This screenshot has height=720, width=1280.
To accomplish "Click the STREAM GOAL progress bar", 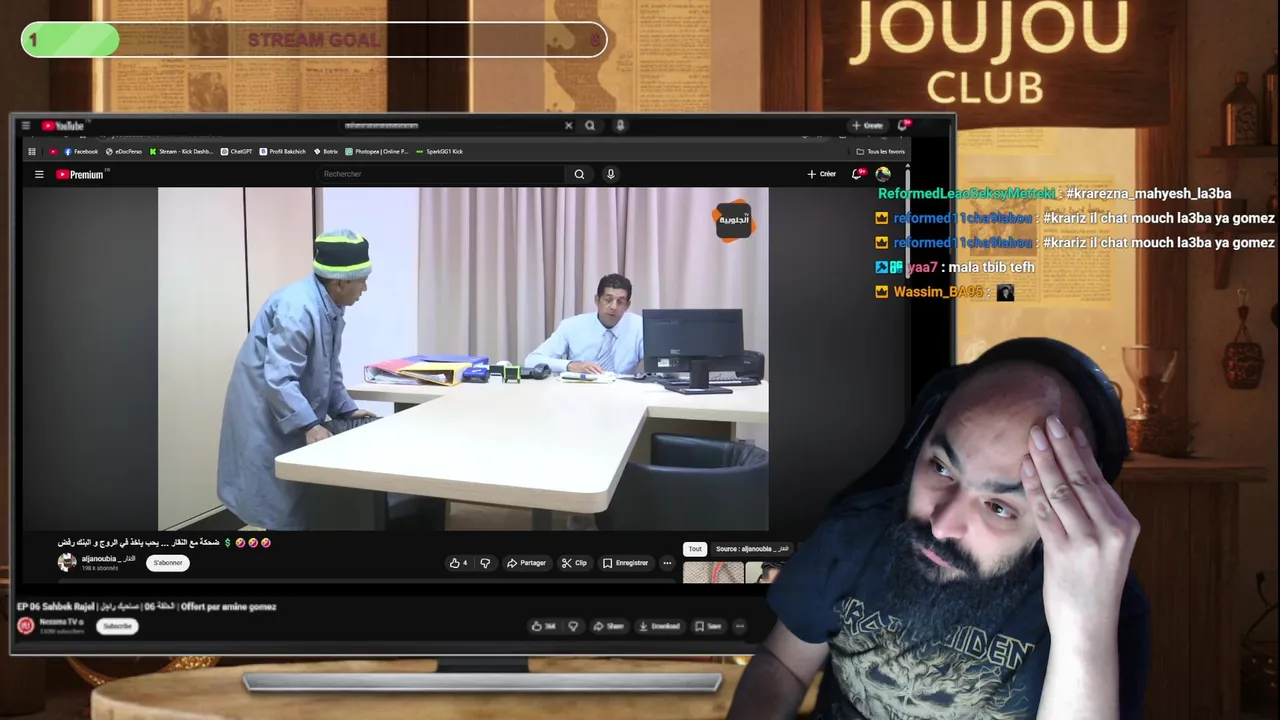I will (314, 40).
